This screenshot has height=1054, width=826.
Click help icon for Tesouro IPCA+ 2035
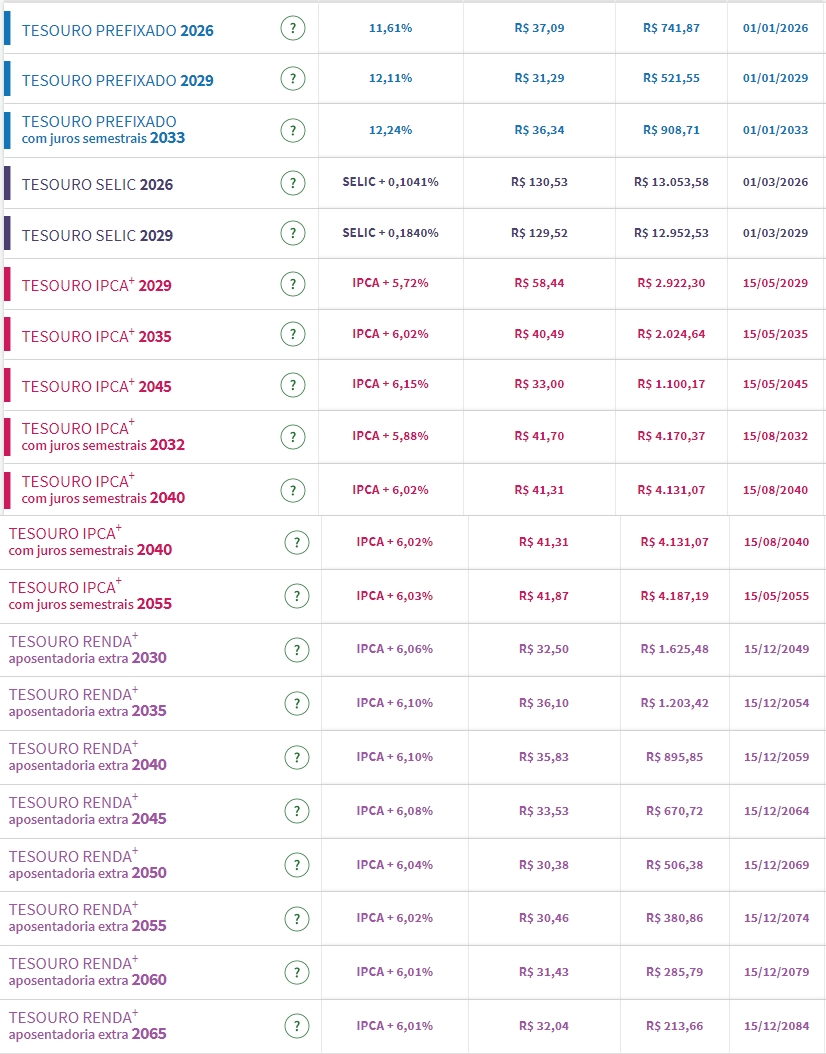[x=292, y=334]
